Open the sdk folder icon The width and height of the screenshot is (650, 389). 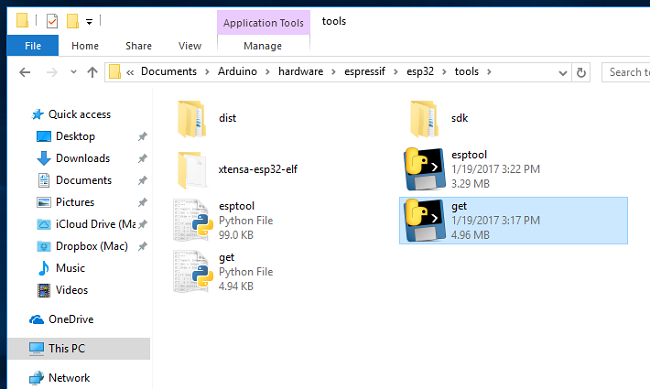coord(424,119)
